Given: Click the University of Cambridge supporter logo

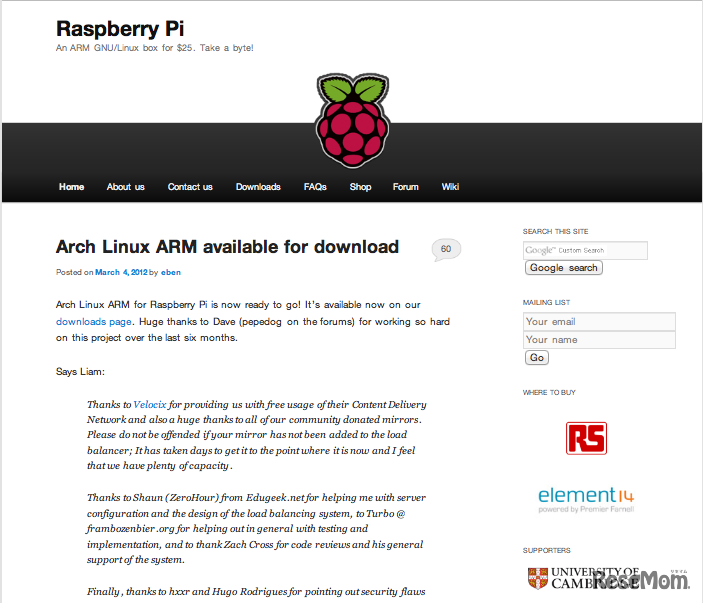Looking at the screenshot, I should point(583,578).
